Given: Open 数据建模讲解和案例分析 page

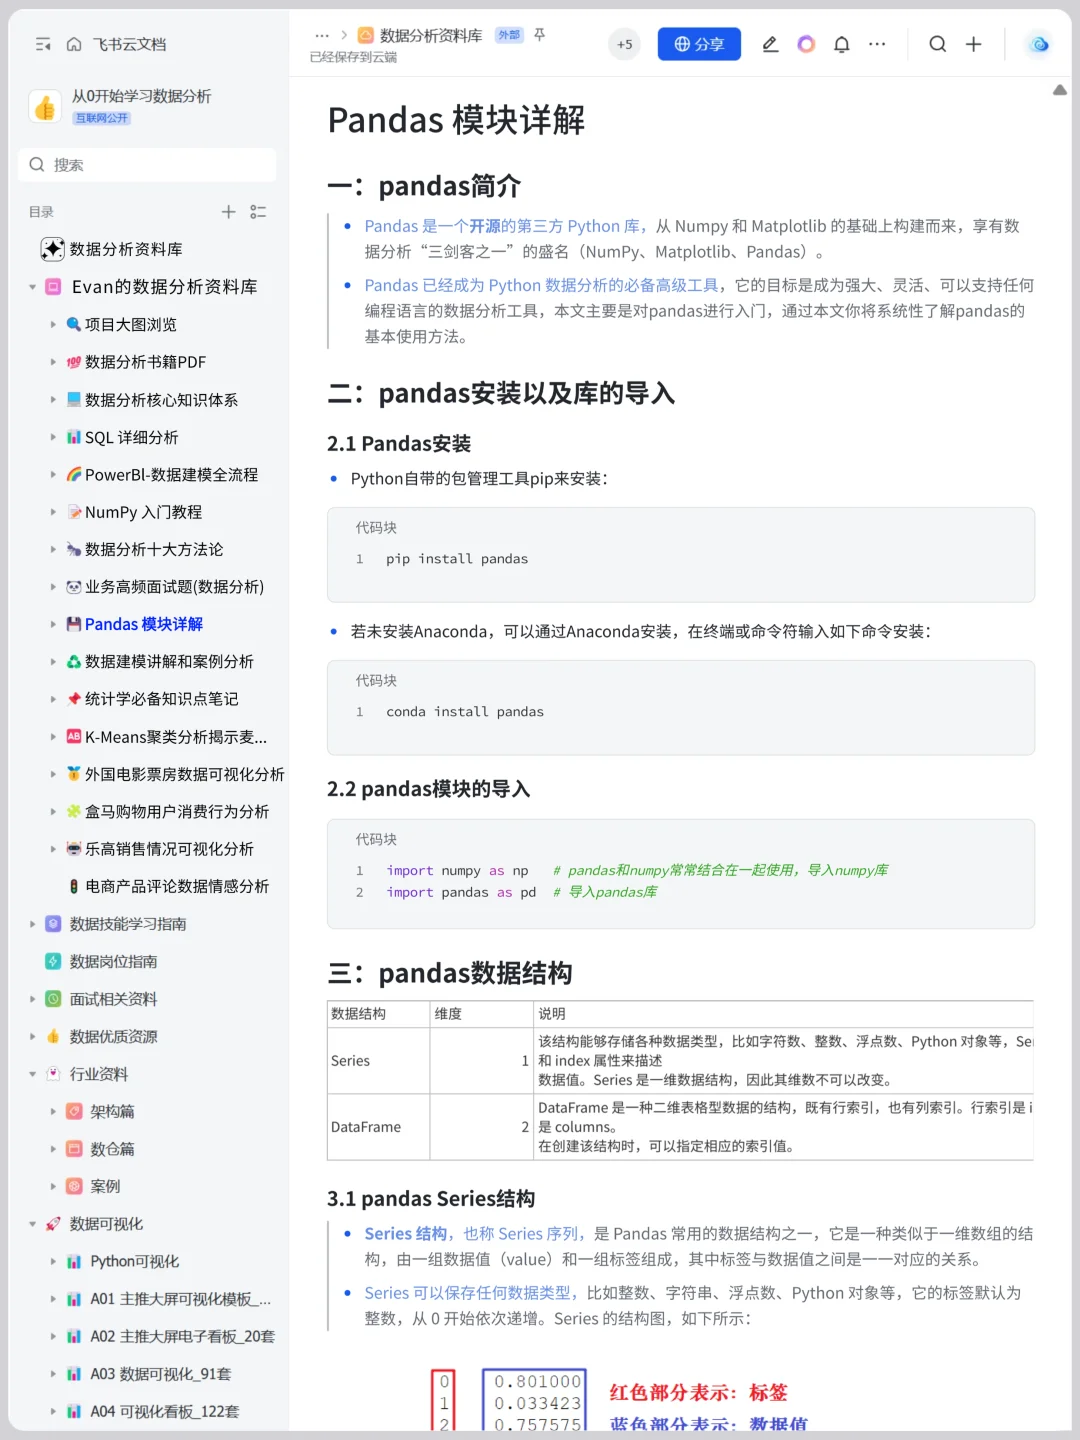Looking at the screenshot, I should click(x=169, y=662).
